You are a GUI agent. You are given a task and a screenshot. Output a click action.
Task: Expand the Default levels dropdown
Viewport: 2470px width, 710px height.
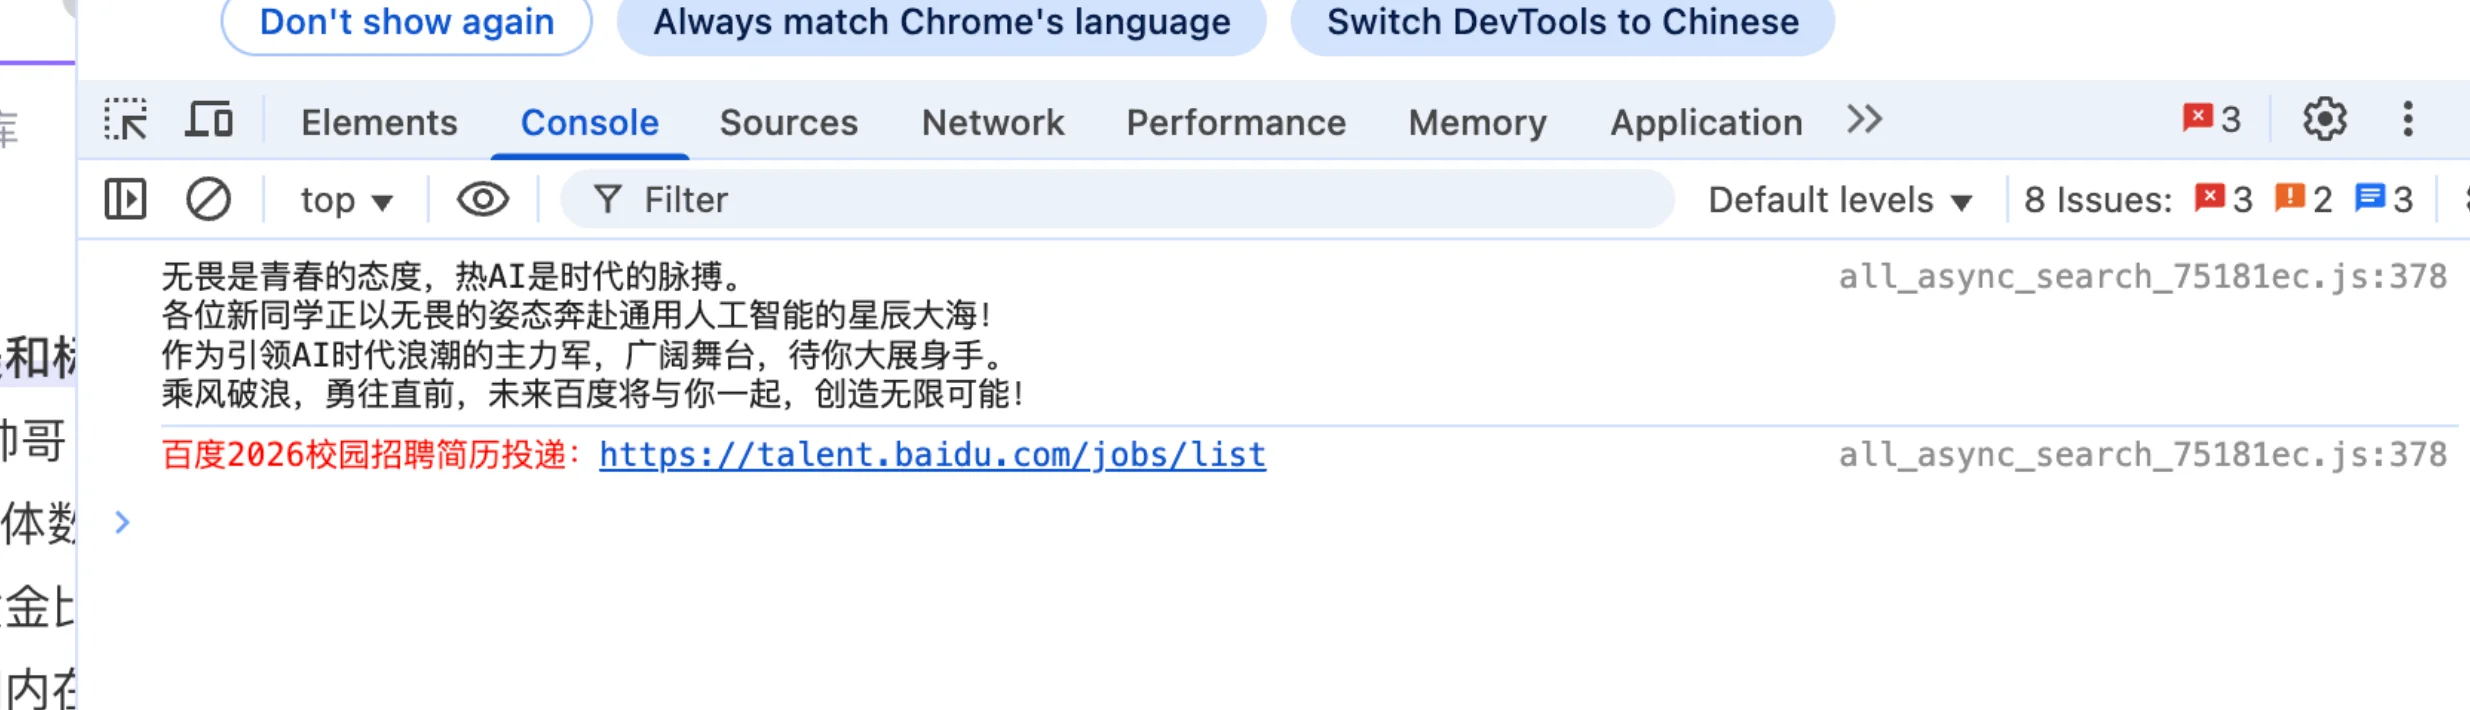pos(1840,200)
